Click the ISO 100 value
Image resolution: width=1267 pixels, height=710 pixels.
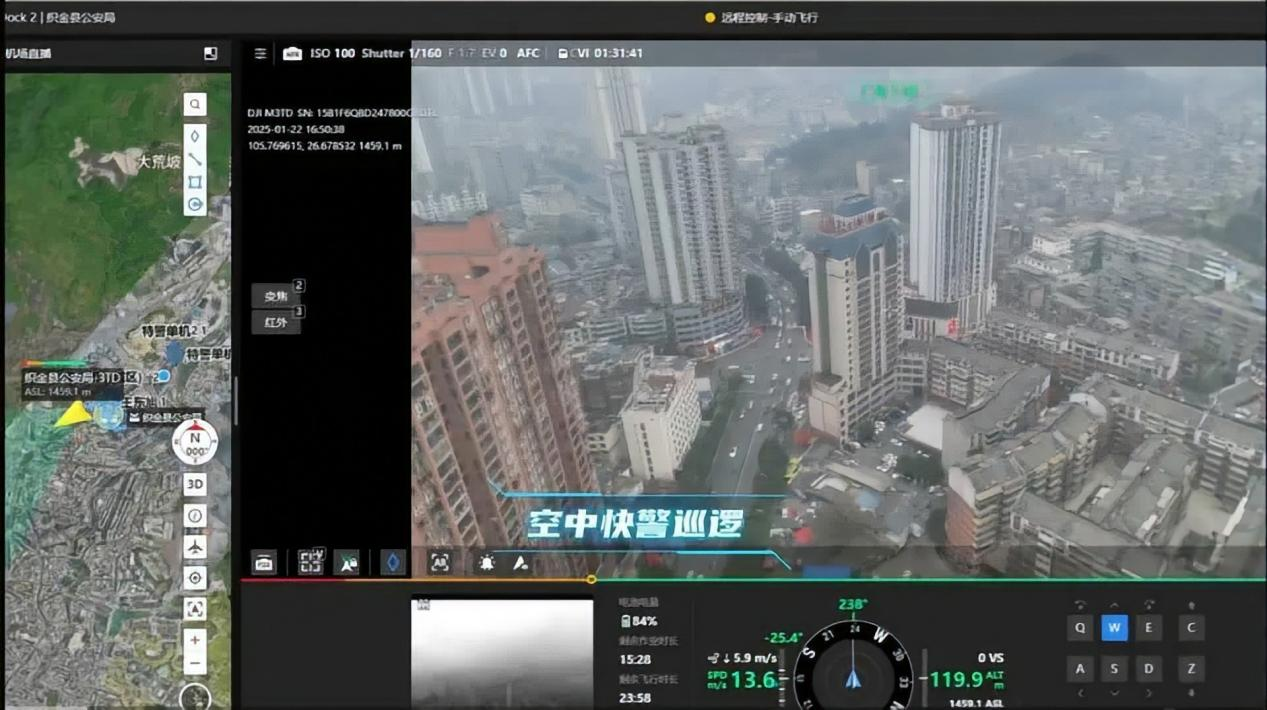(x=332, y=53)
